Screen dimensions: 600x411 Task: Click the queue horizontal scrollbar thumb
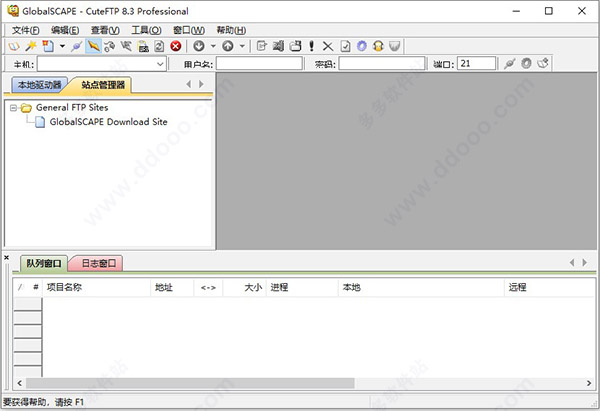pos(190,383)
